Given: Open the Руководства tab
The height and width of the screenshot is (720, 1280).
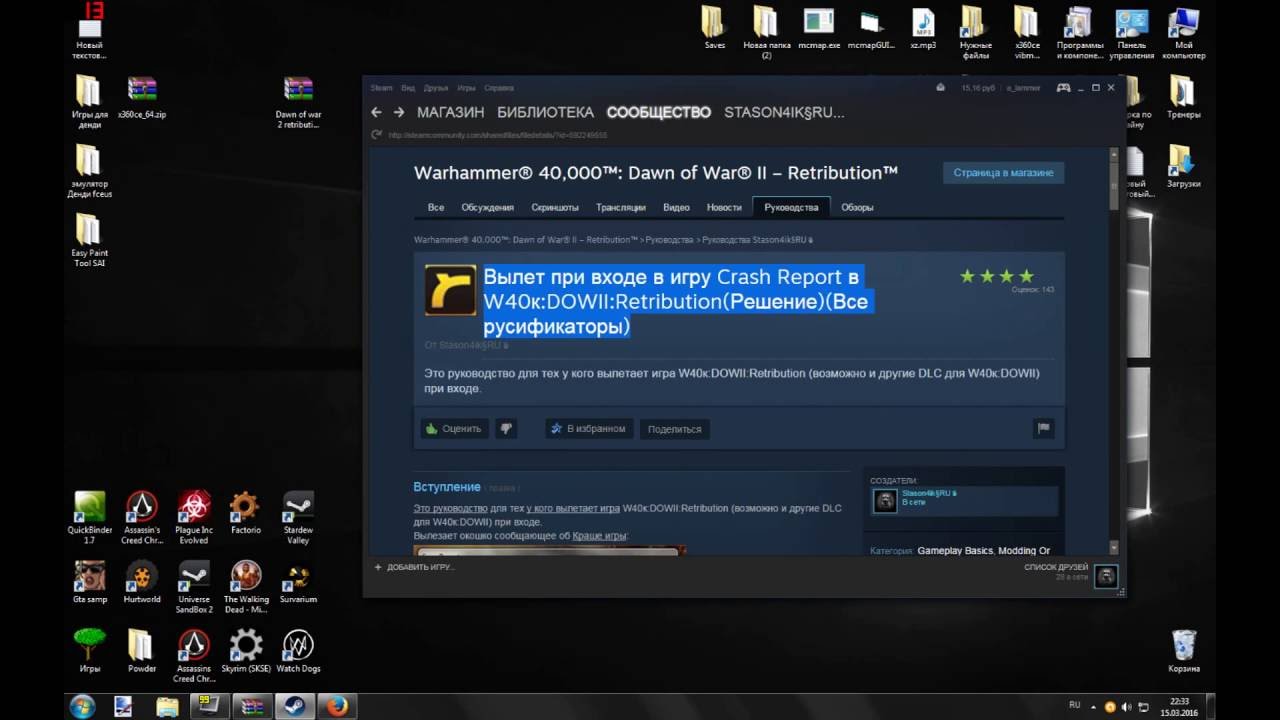Looking at the screenshot, I should tap(791, 207).
